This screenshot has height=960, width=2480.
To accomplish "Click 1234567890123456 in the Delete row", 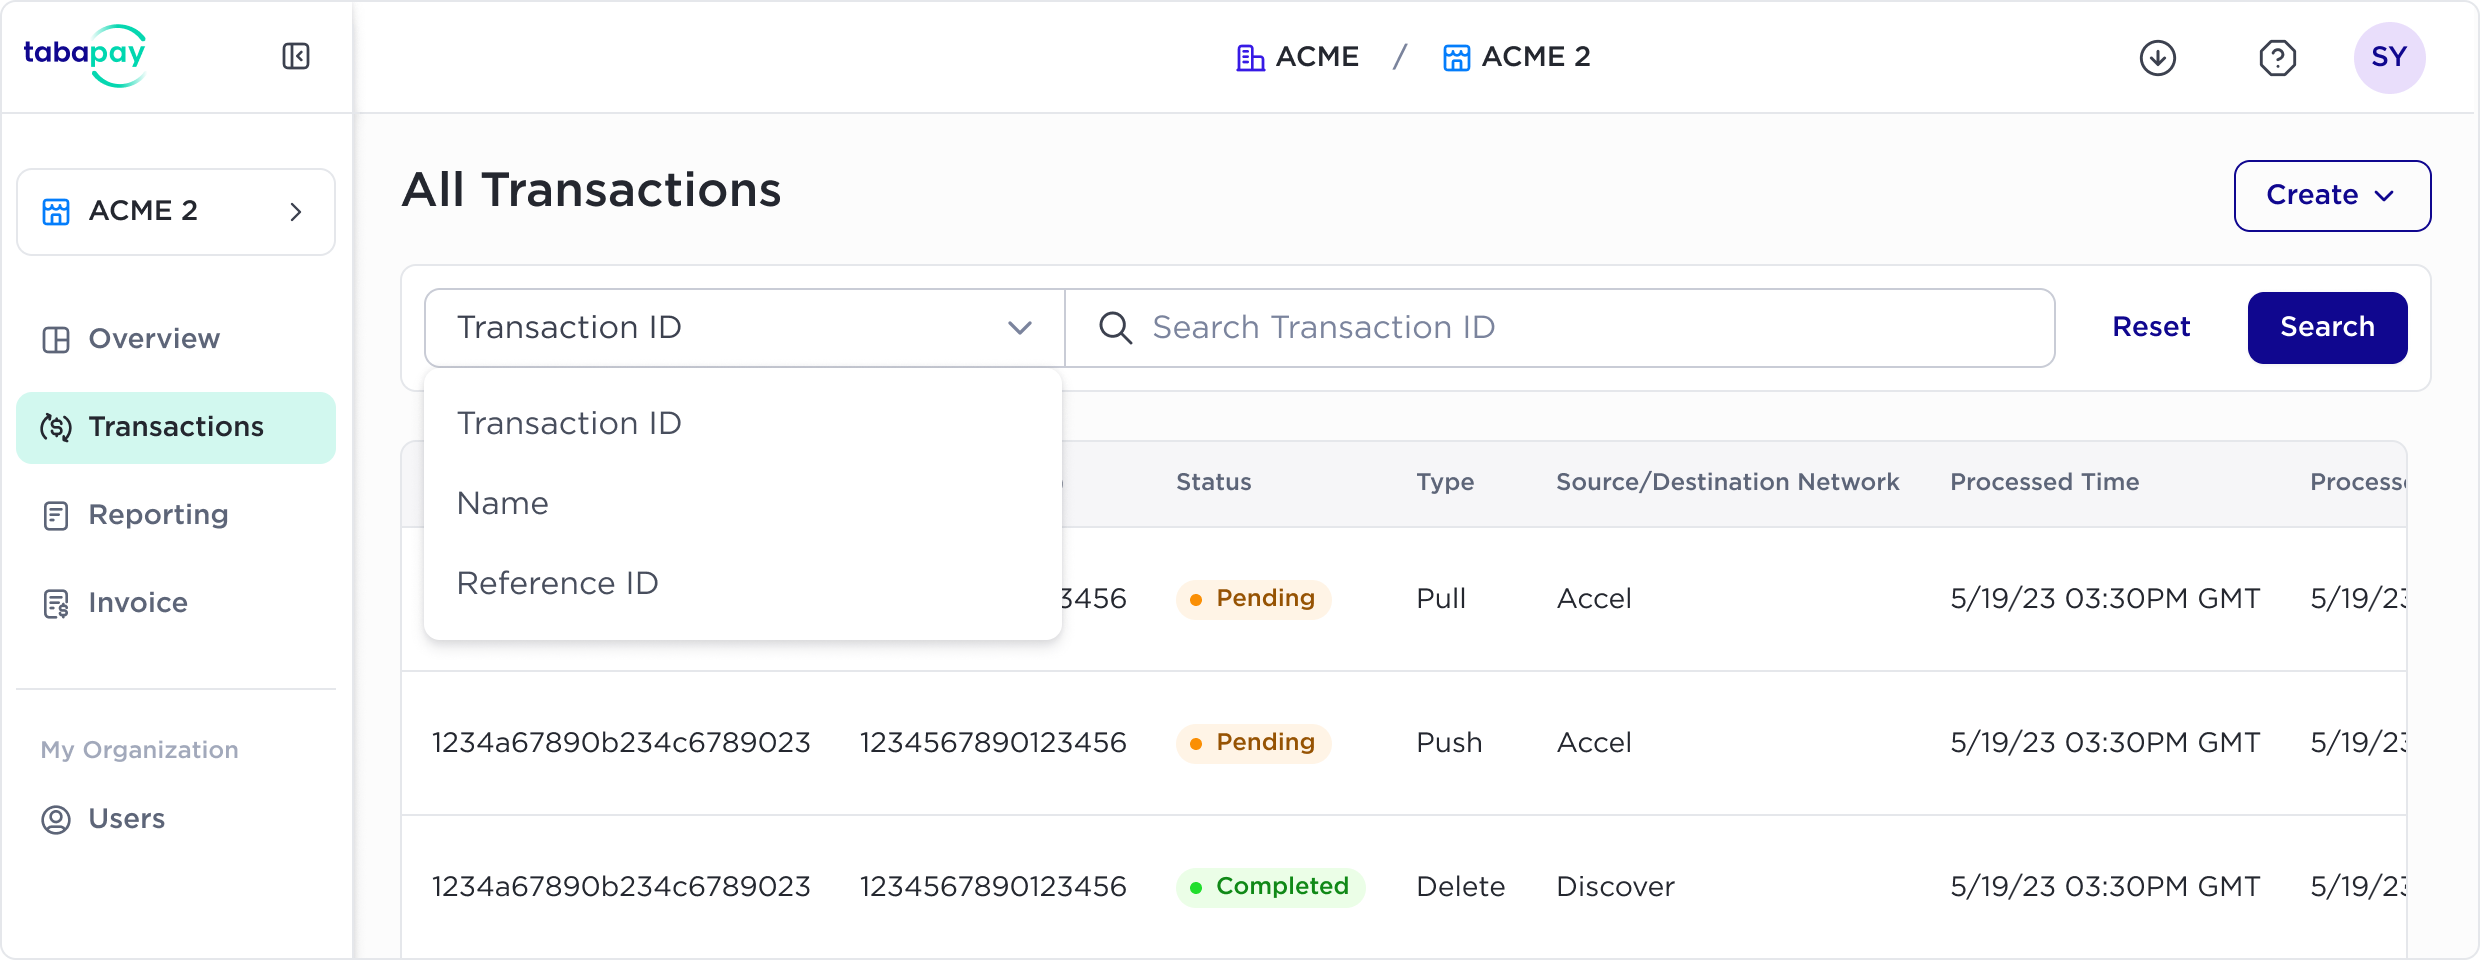I will coord(993,887).
